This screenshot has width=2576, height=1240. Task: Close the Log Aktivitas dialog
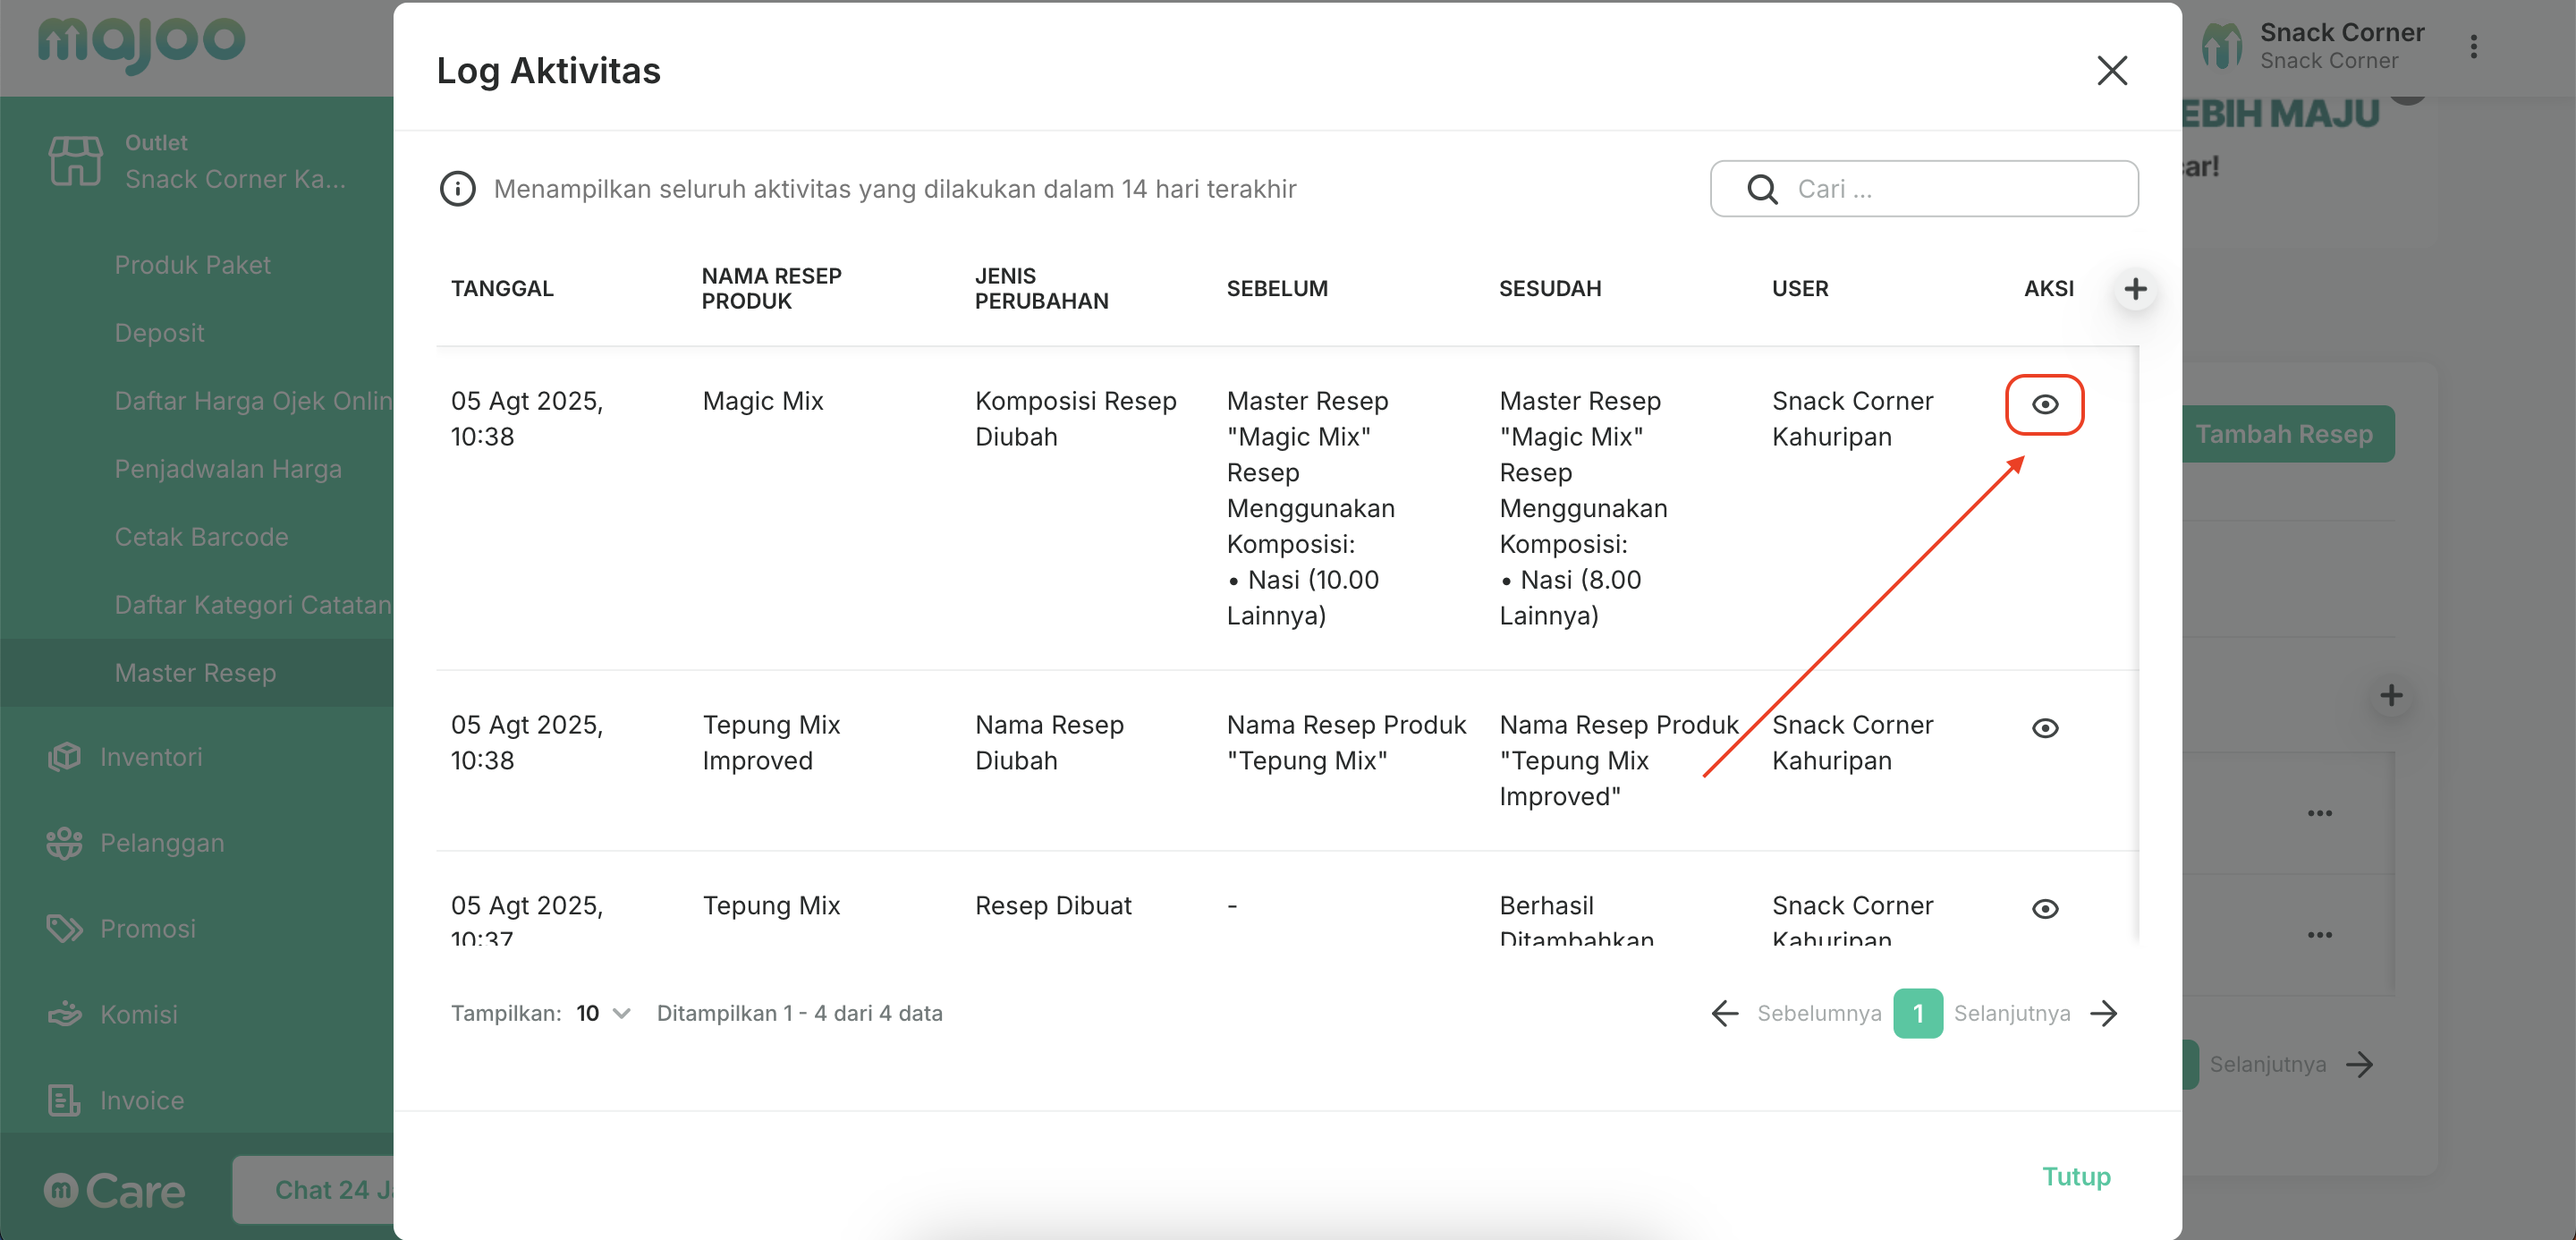pyautogui.click(x=2111, y=71)
